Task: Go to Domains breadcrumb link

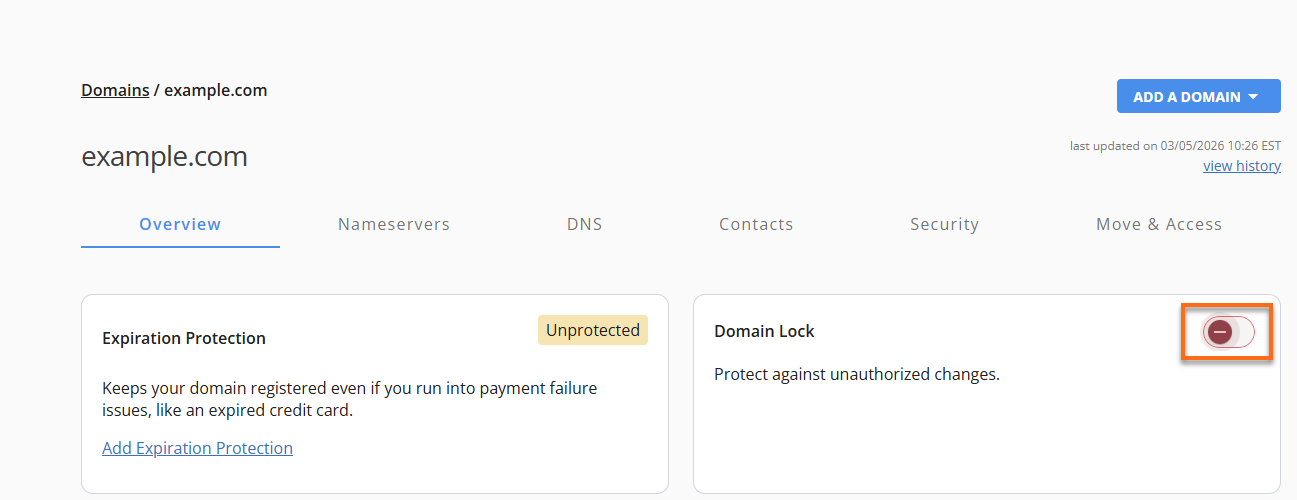Action: click(115, 90)
